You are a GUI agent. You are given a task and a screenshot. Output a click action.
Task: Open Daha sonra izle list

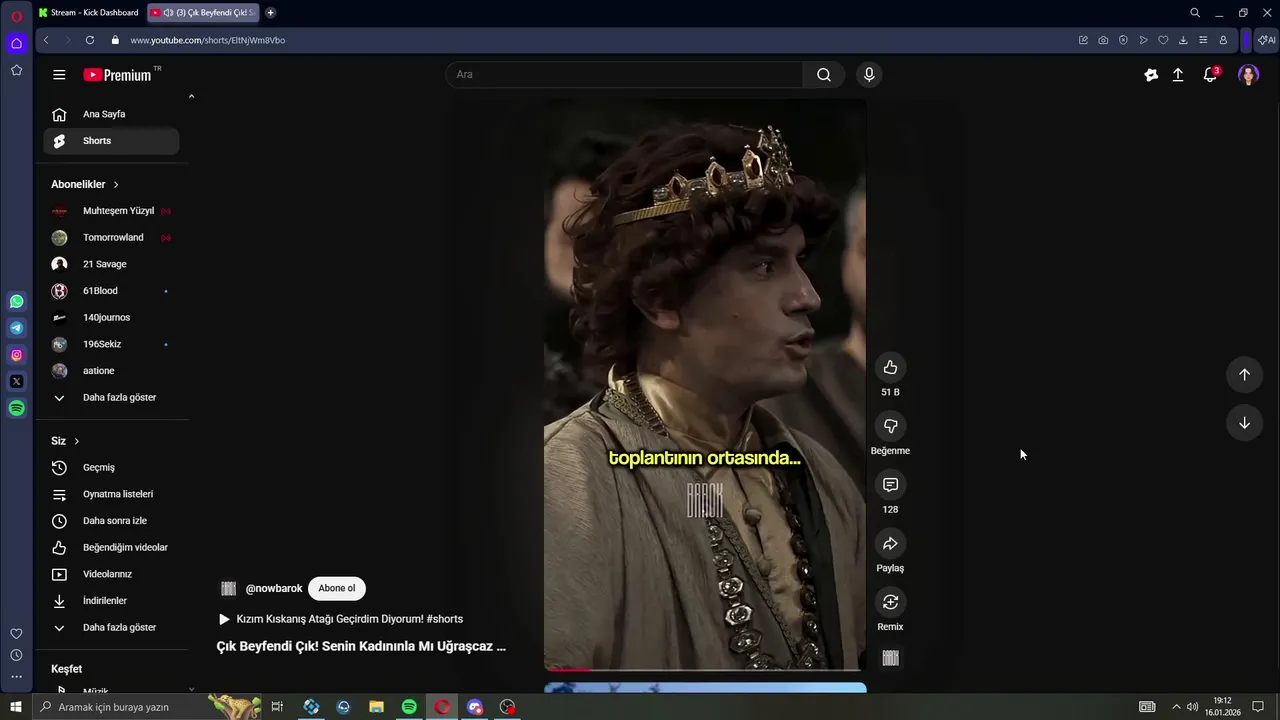coord(111,521)
